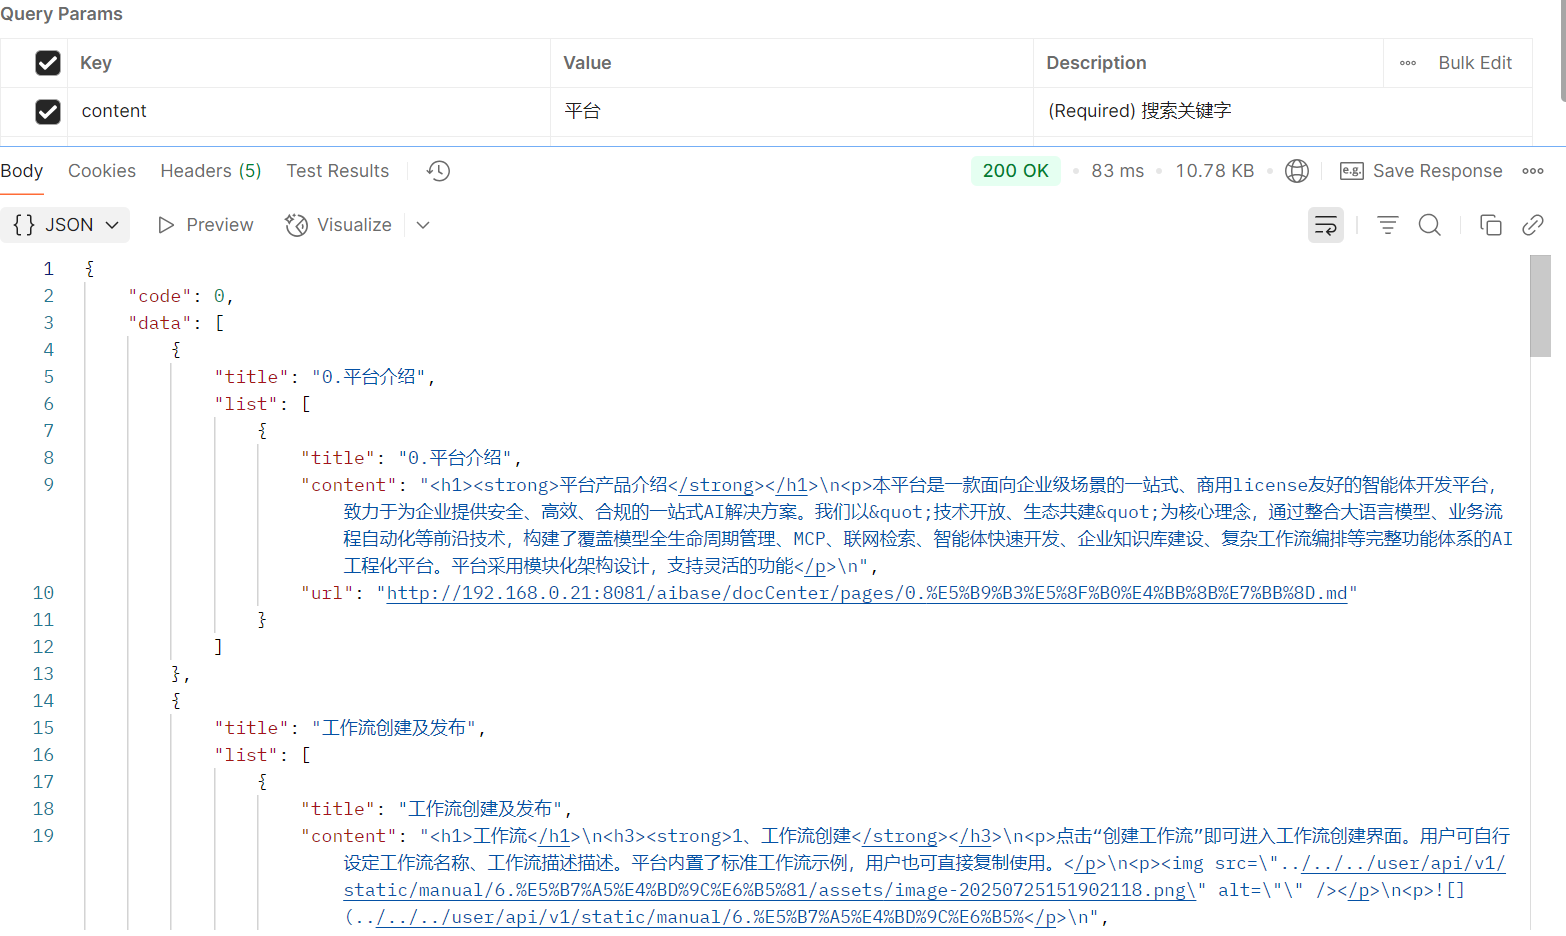The width and height of the screenshot is (1566, 936).
Task: Toggle the wrap lines icon
Action: click(1326, 225)
